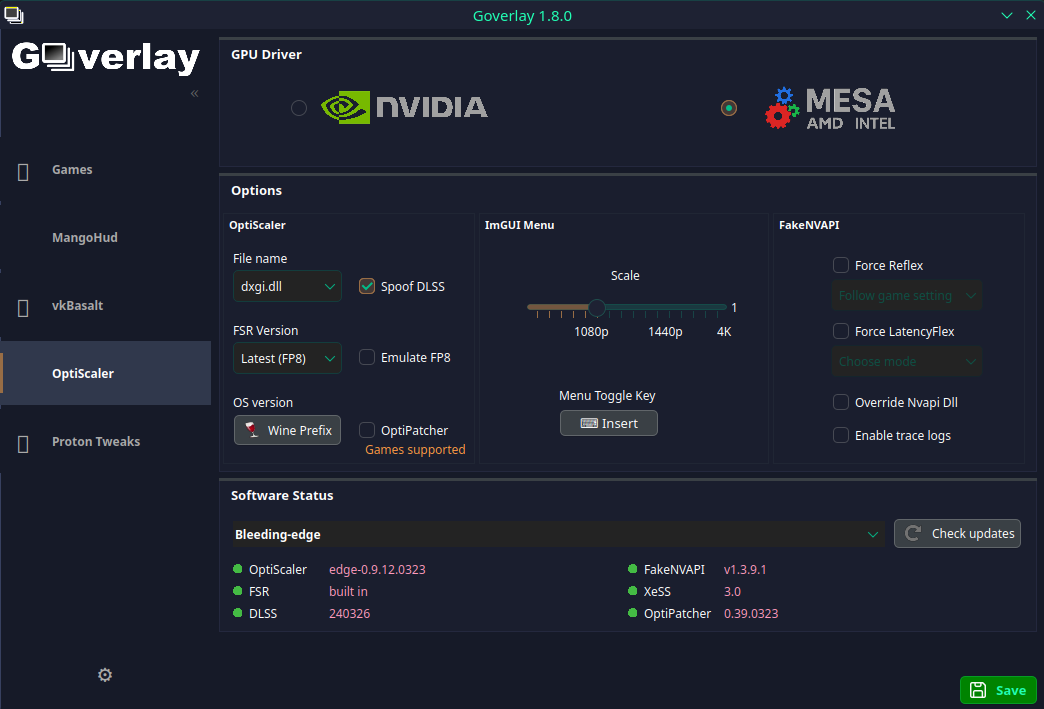The height and width of the screenshot is (709, 1044).
Task: Click the floppy disk icon on Save
Action: (x=978, y=690)
